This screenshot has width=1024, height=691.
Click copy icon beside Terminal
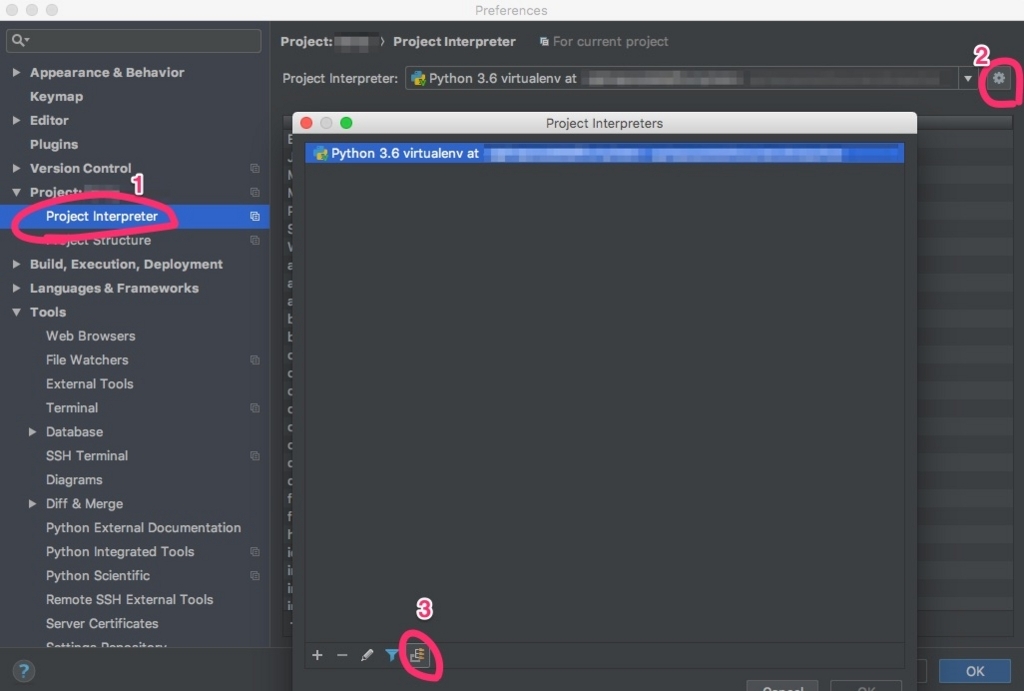click(255, 408)
